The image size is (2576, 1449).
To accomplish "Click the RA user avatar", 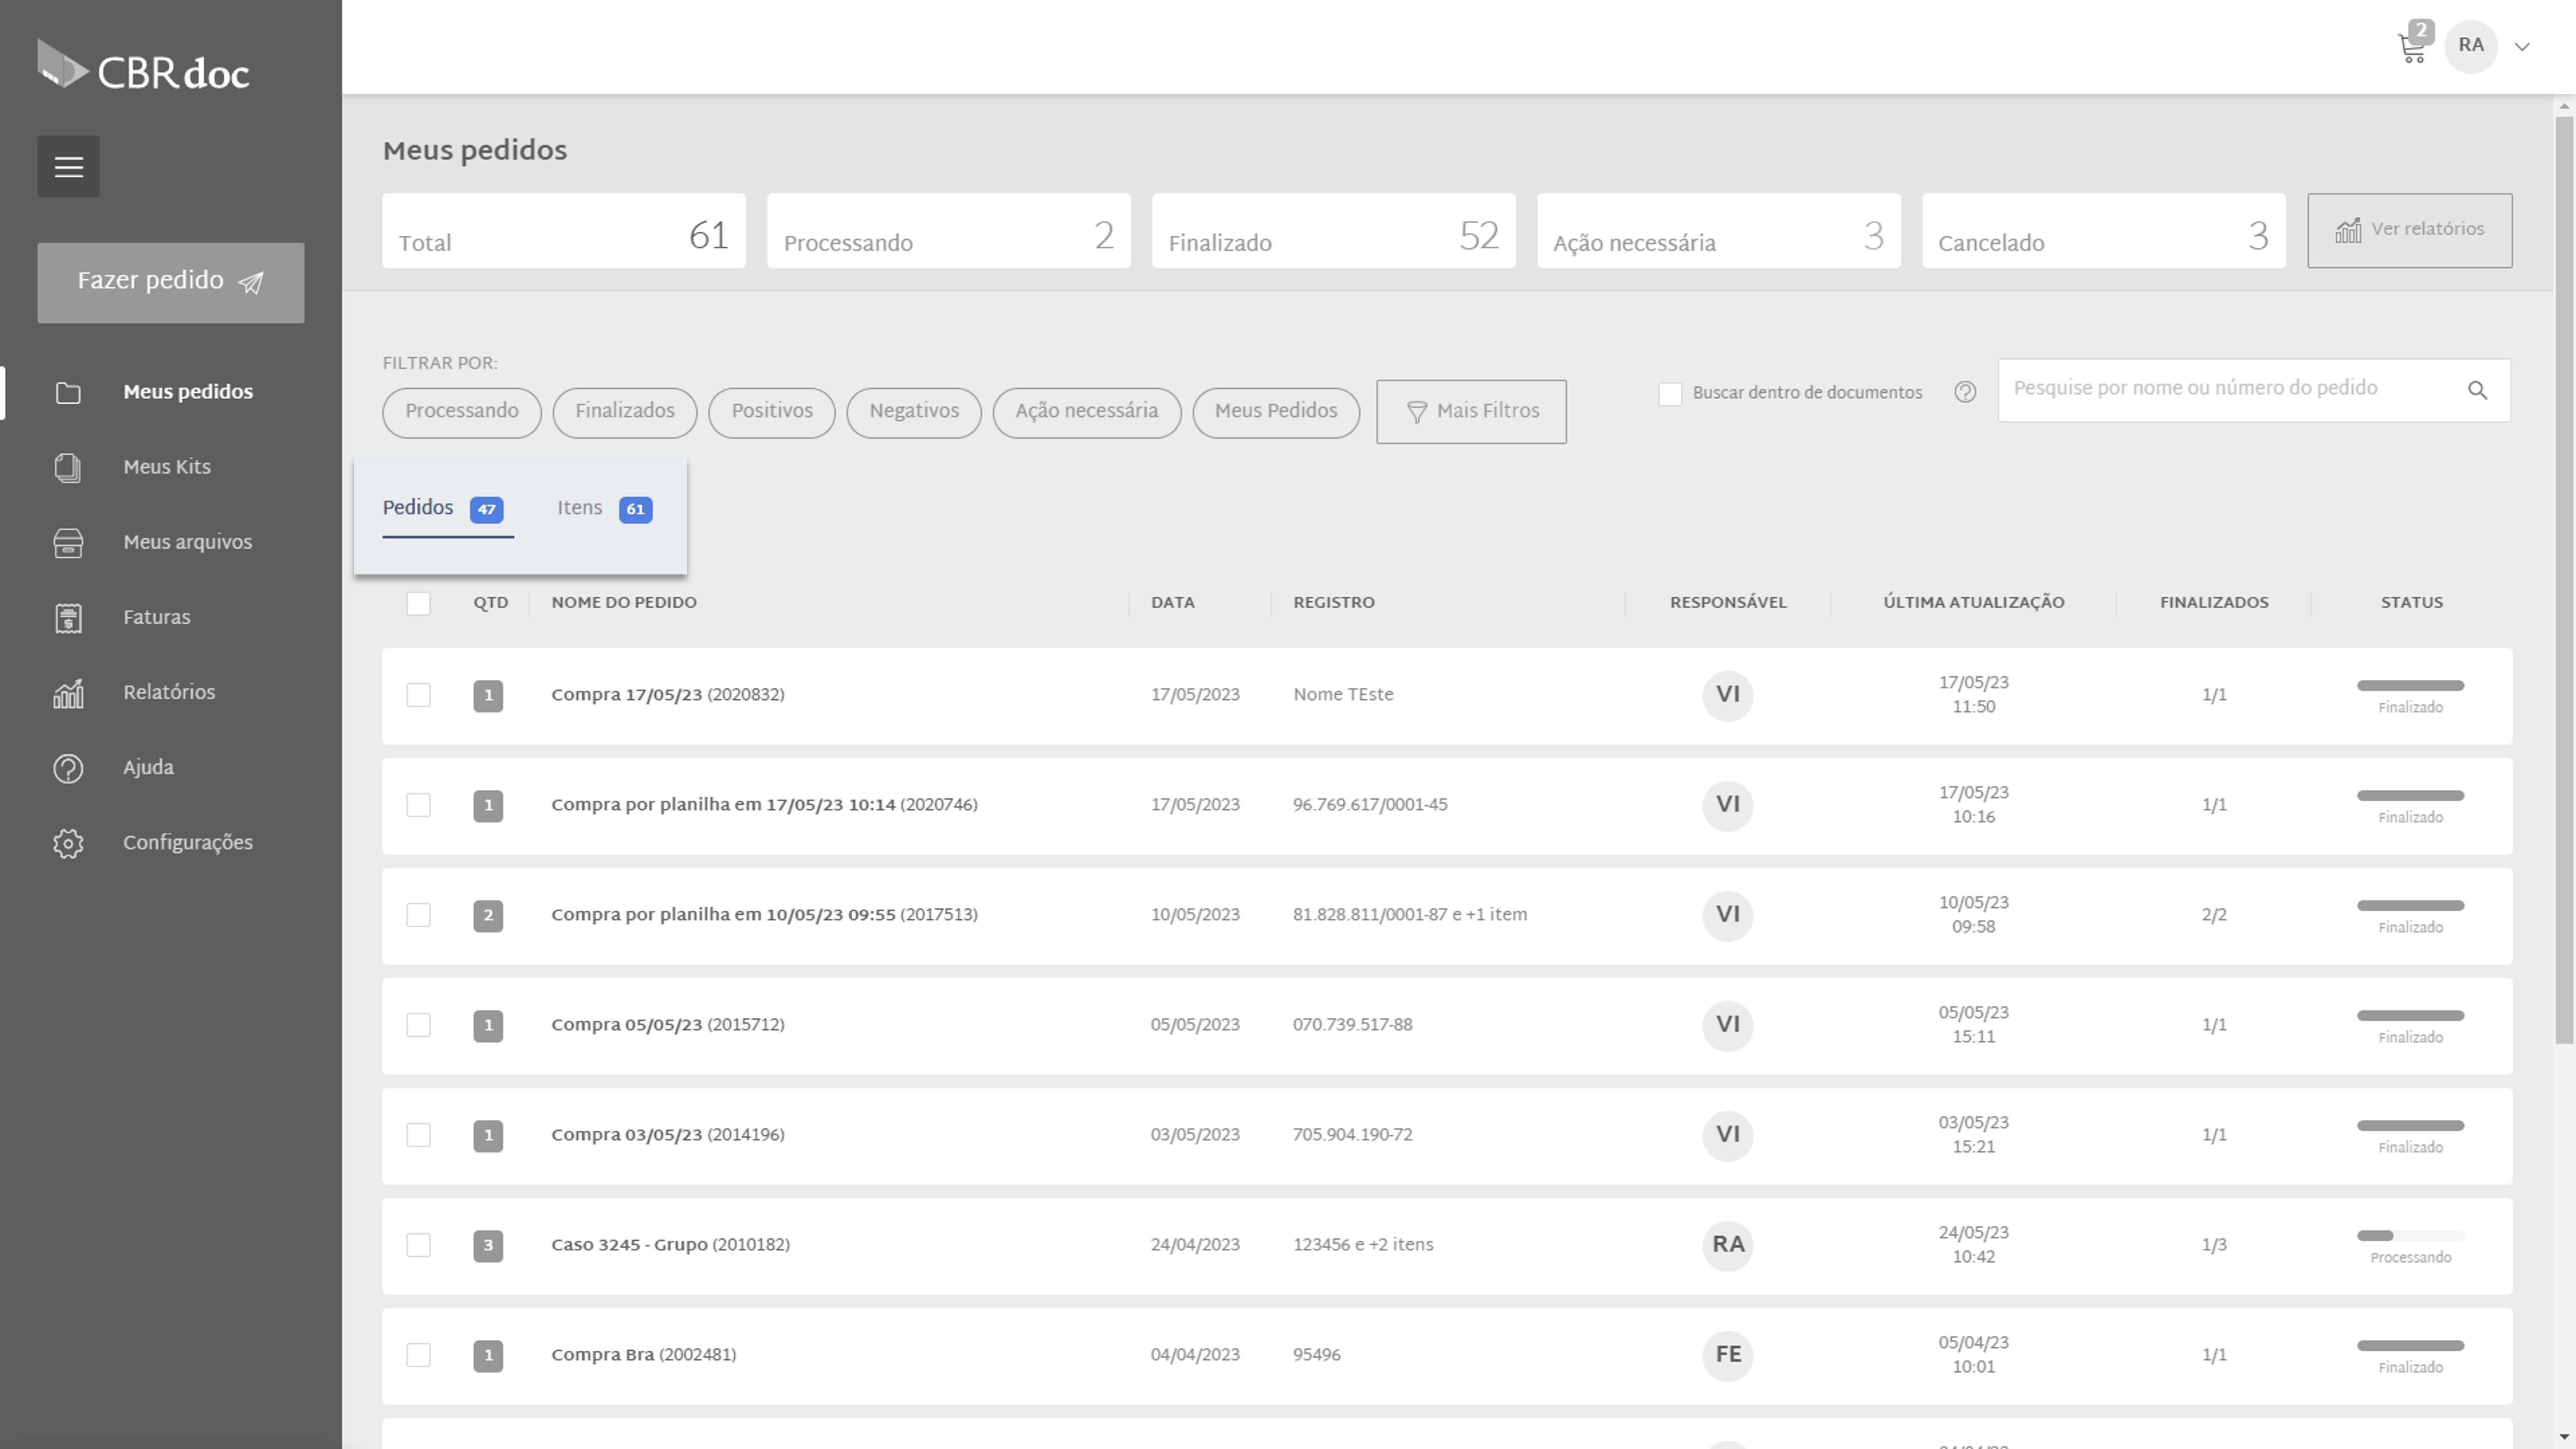I will 2471,46.
